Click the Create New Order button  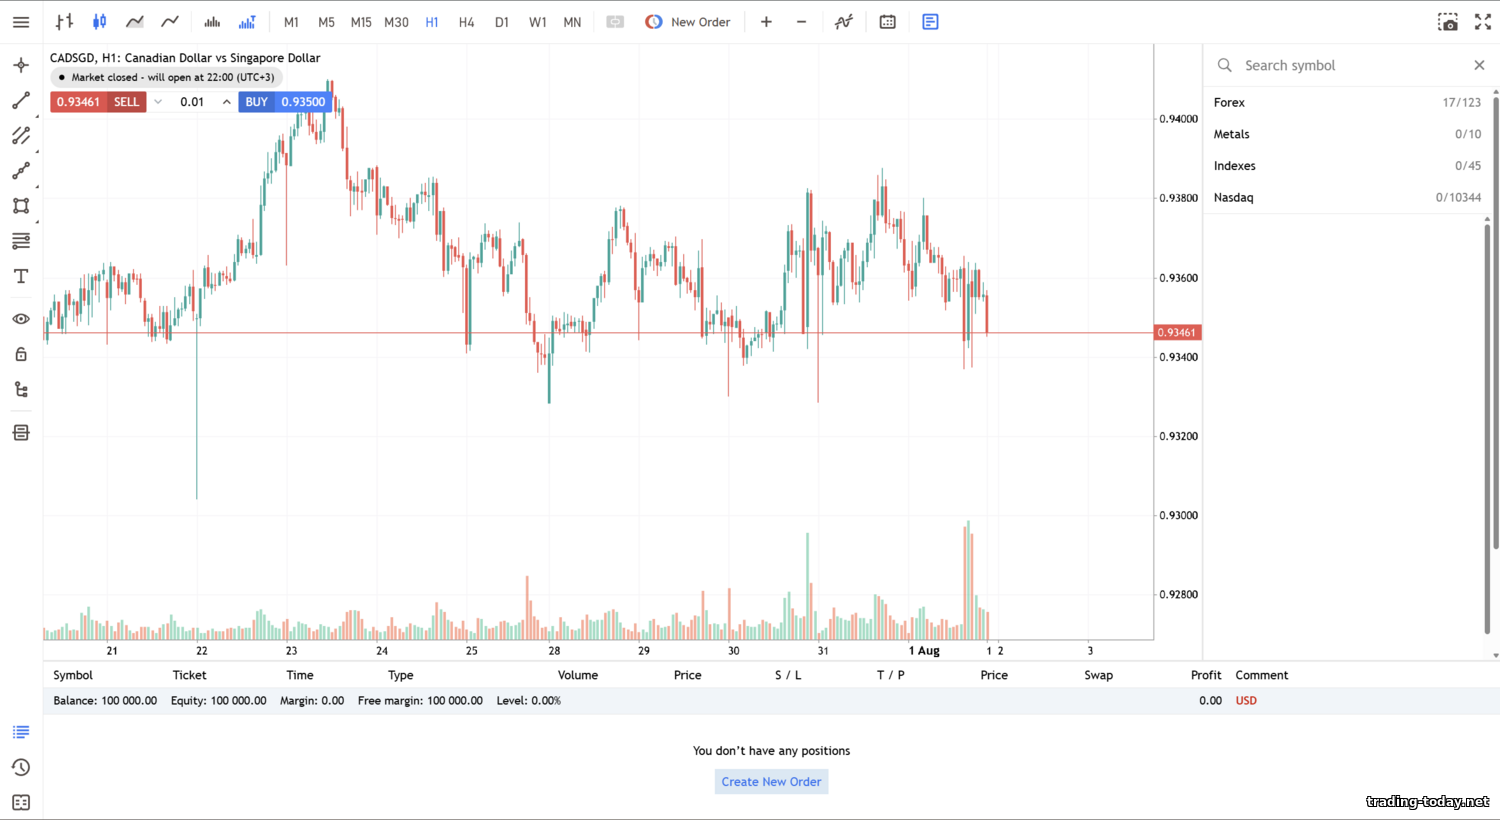(x=771, y=782)
